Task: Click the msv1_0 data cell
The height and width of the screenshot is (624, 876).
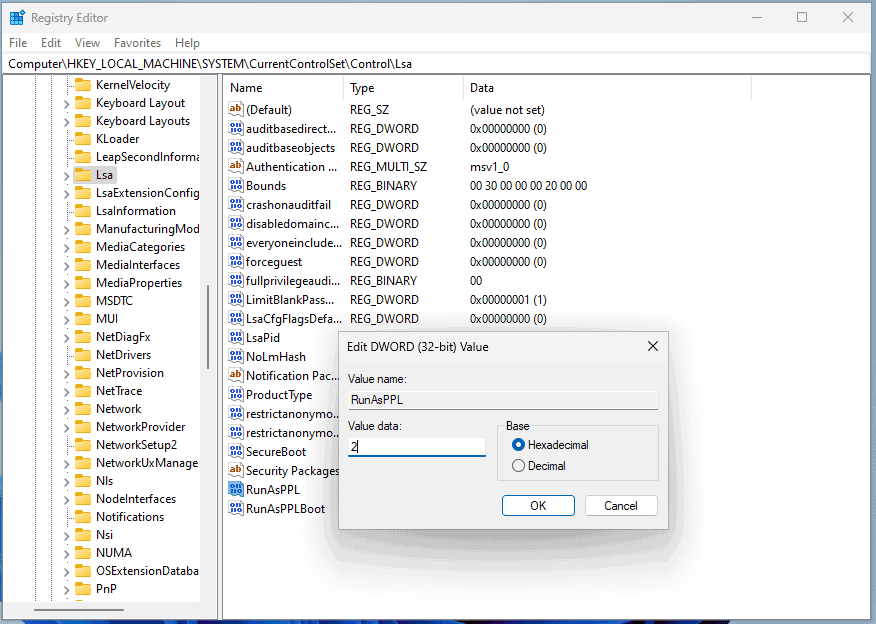Action: pos(489,166)
